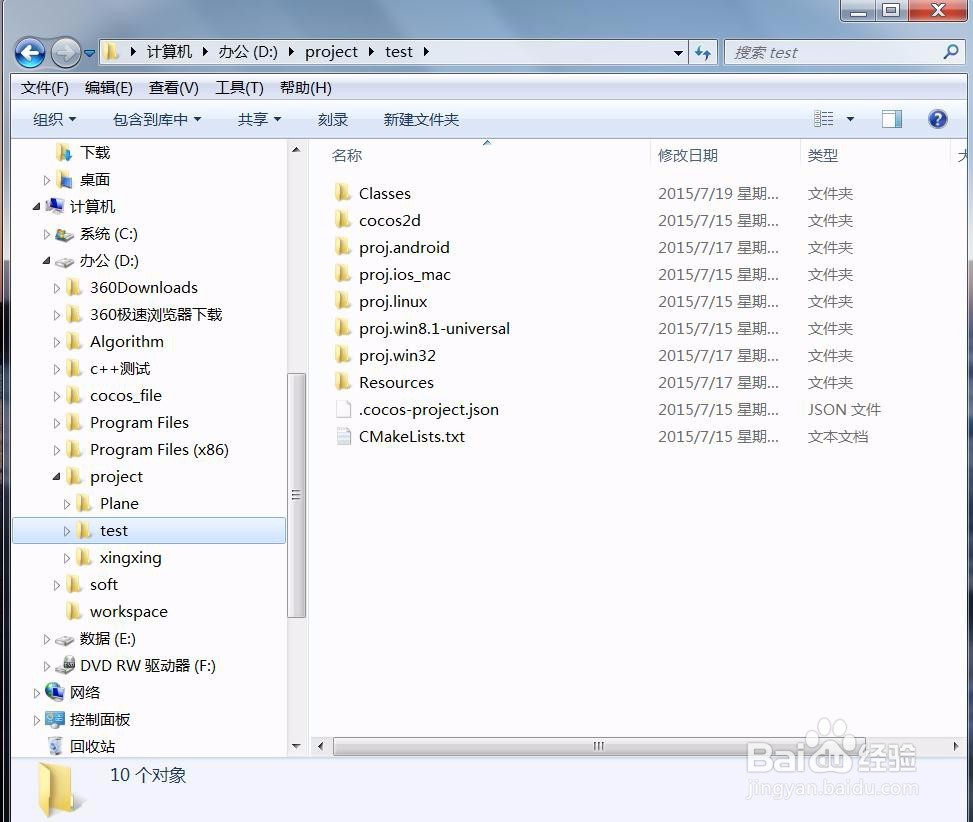
Task: Go back with the Back arrow button
Action: (30, 53)
